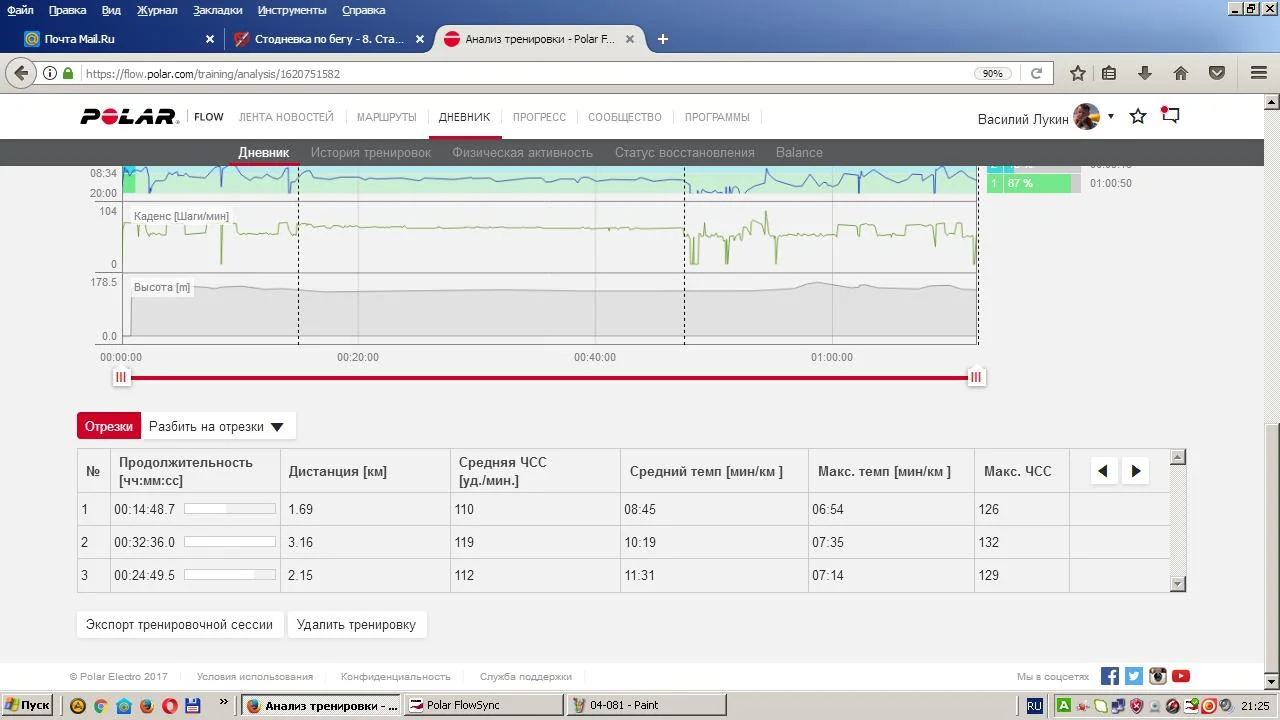Click the Polar logo icon
Viewport: 1280px width, 720px height.
point(129,117)
